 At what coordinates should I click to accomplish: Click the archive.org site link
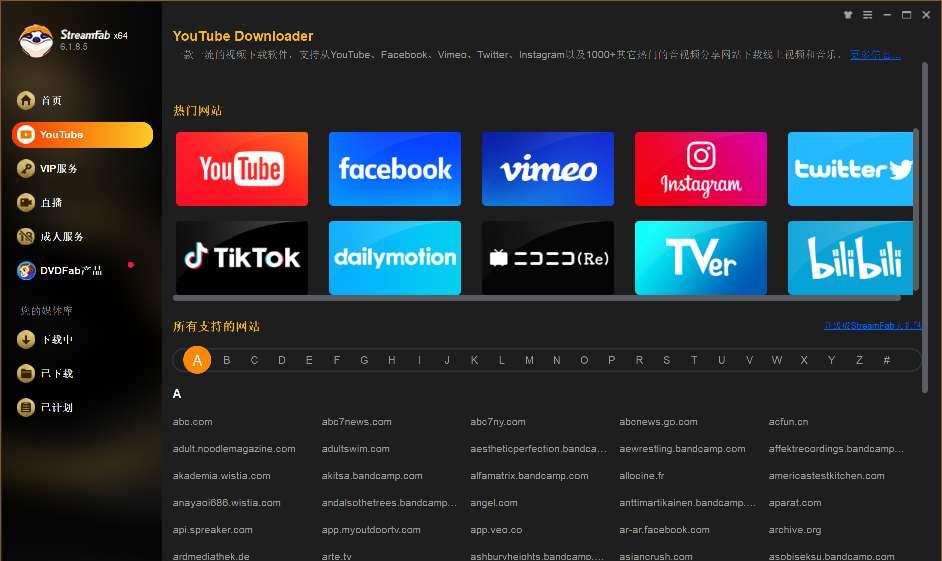tap(795, 530)
